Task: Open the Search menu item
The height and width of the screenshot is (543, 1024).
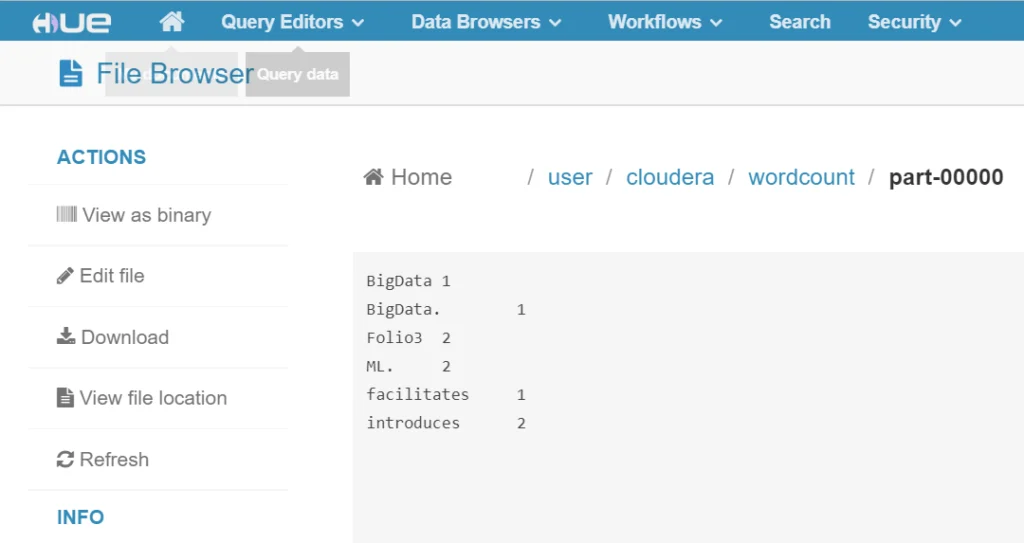Action: coord(799,22)
